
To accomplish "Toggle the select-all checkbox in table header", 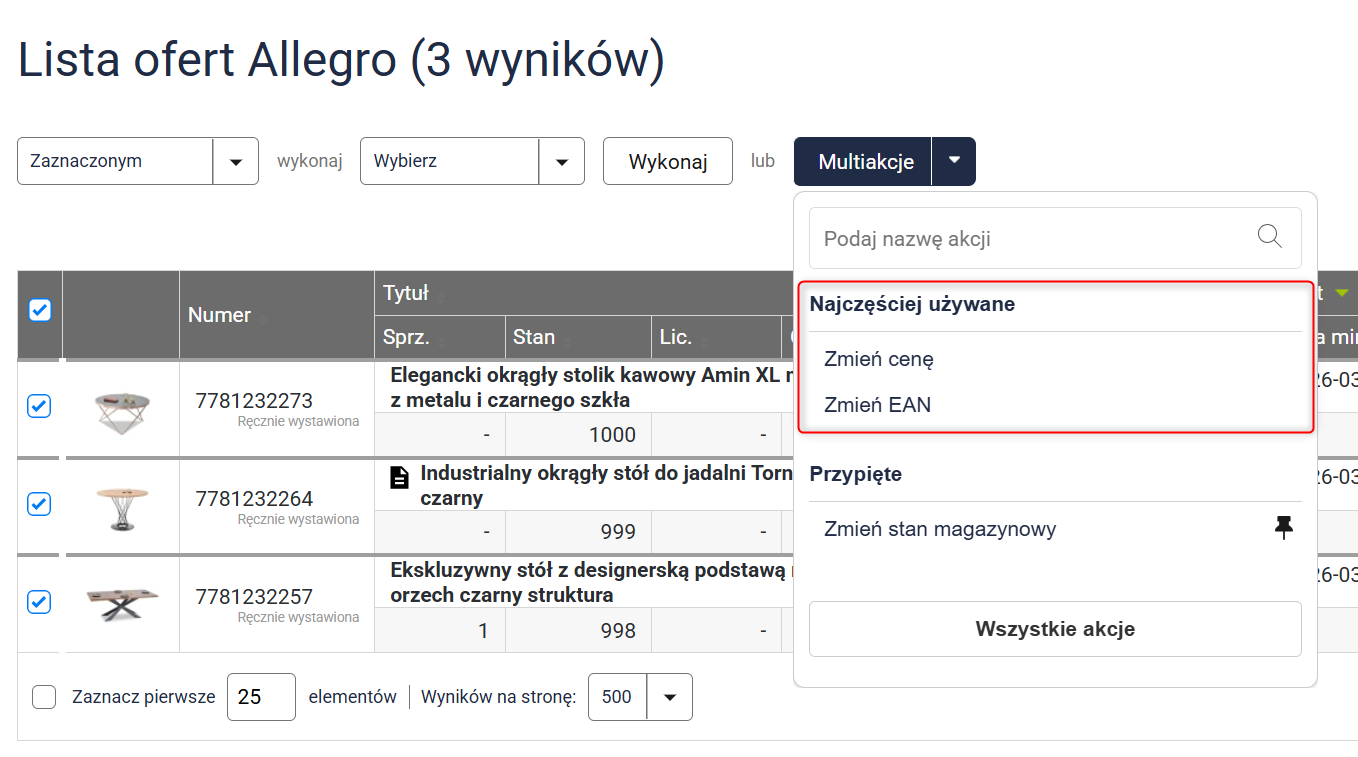I will (39, 310).
